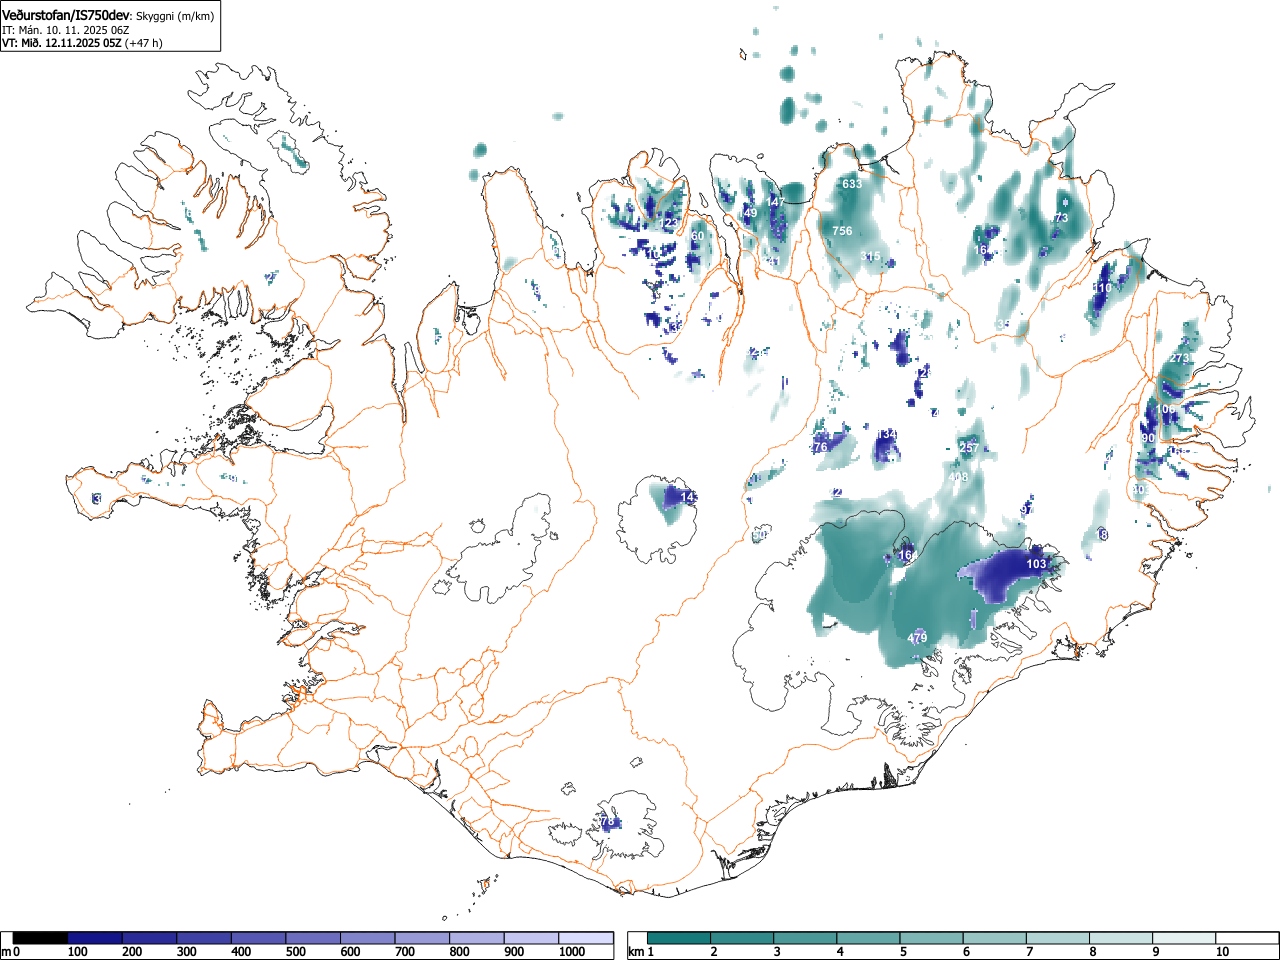Viewport: 1280px width, 960px height.
Task: Choose the 900–1000 m pale lavender swatch
Action: click(x=531, y=938)
